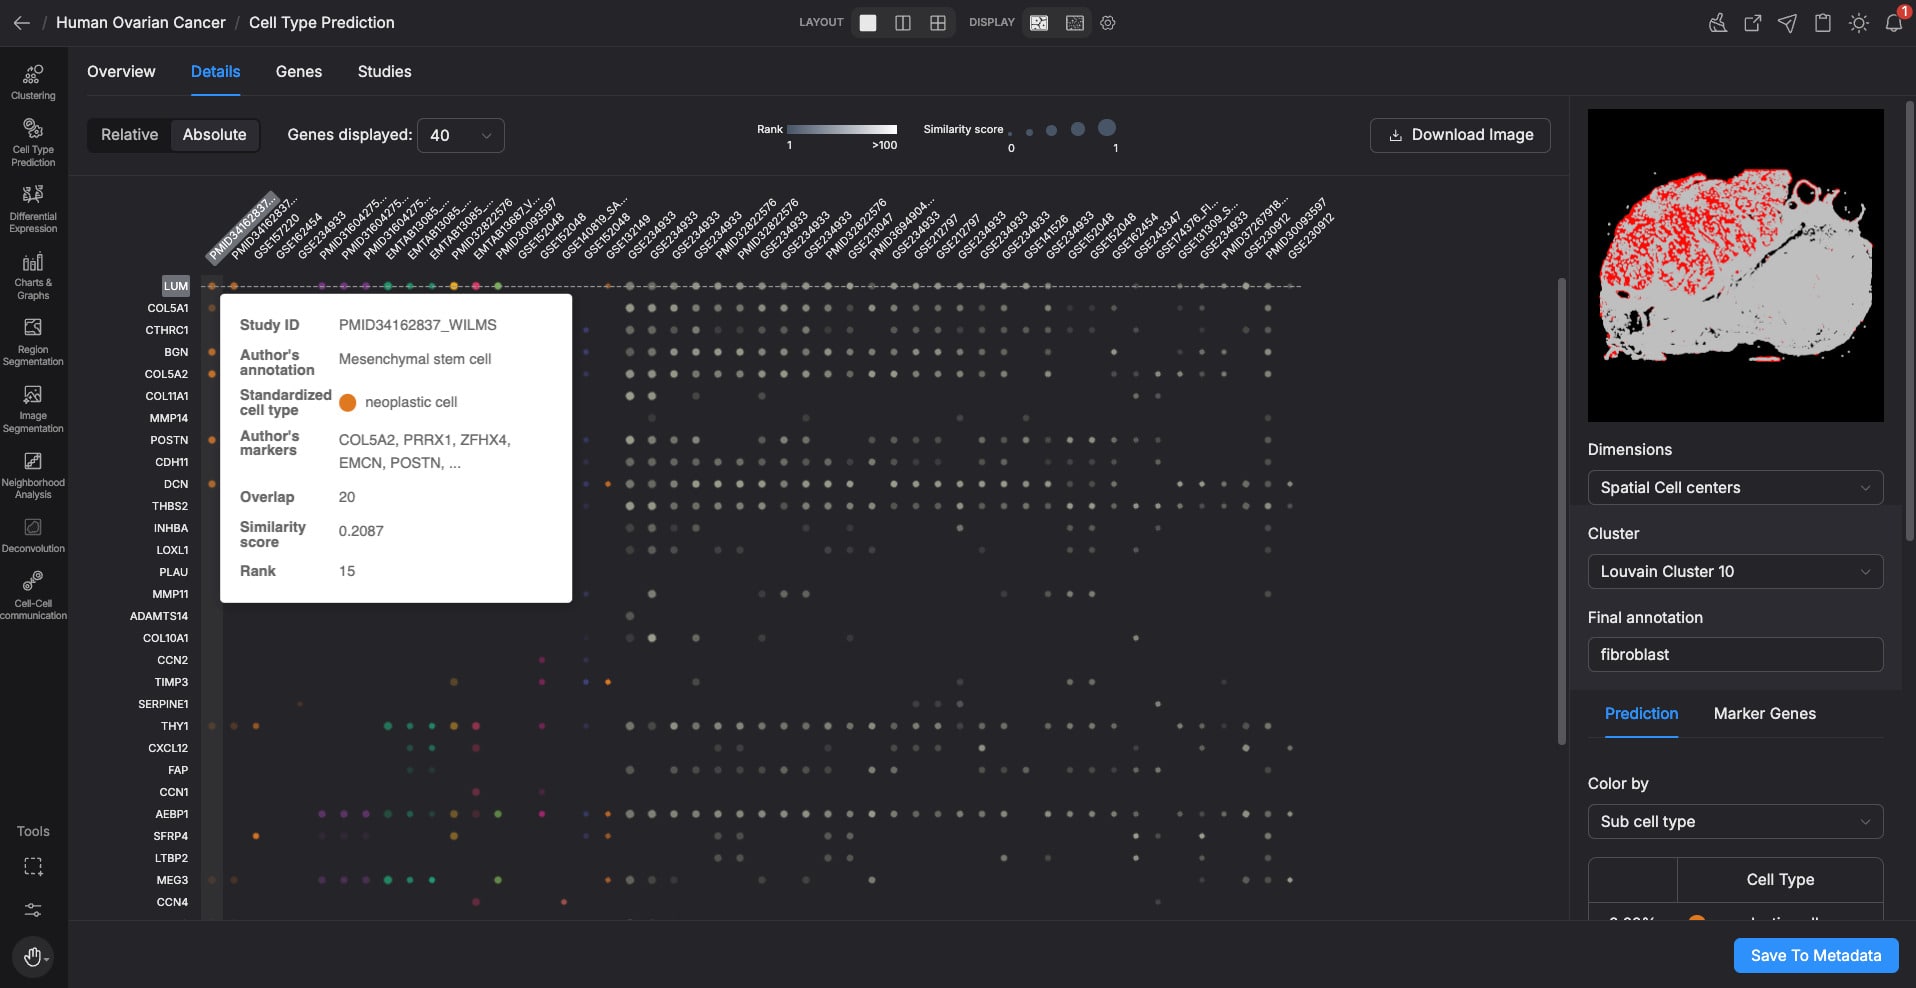1916x988 pixels.
Task: Open the Clustering sidebar tool
Action: click(x=33, y=82)
